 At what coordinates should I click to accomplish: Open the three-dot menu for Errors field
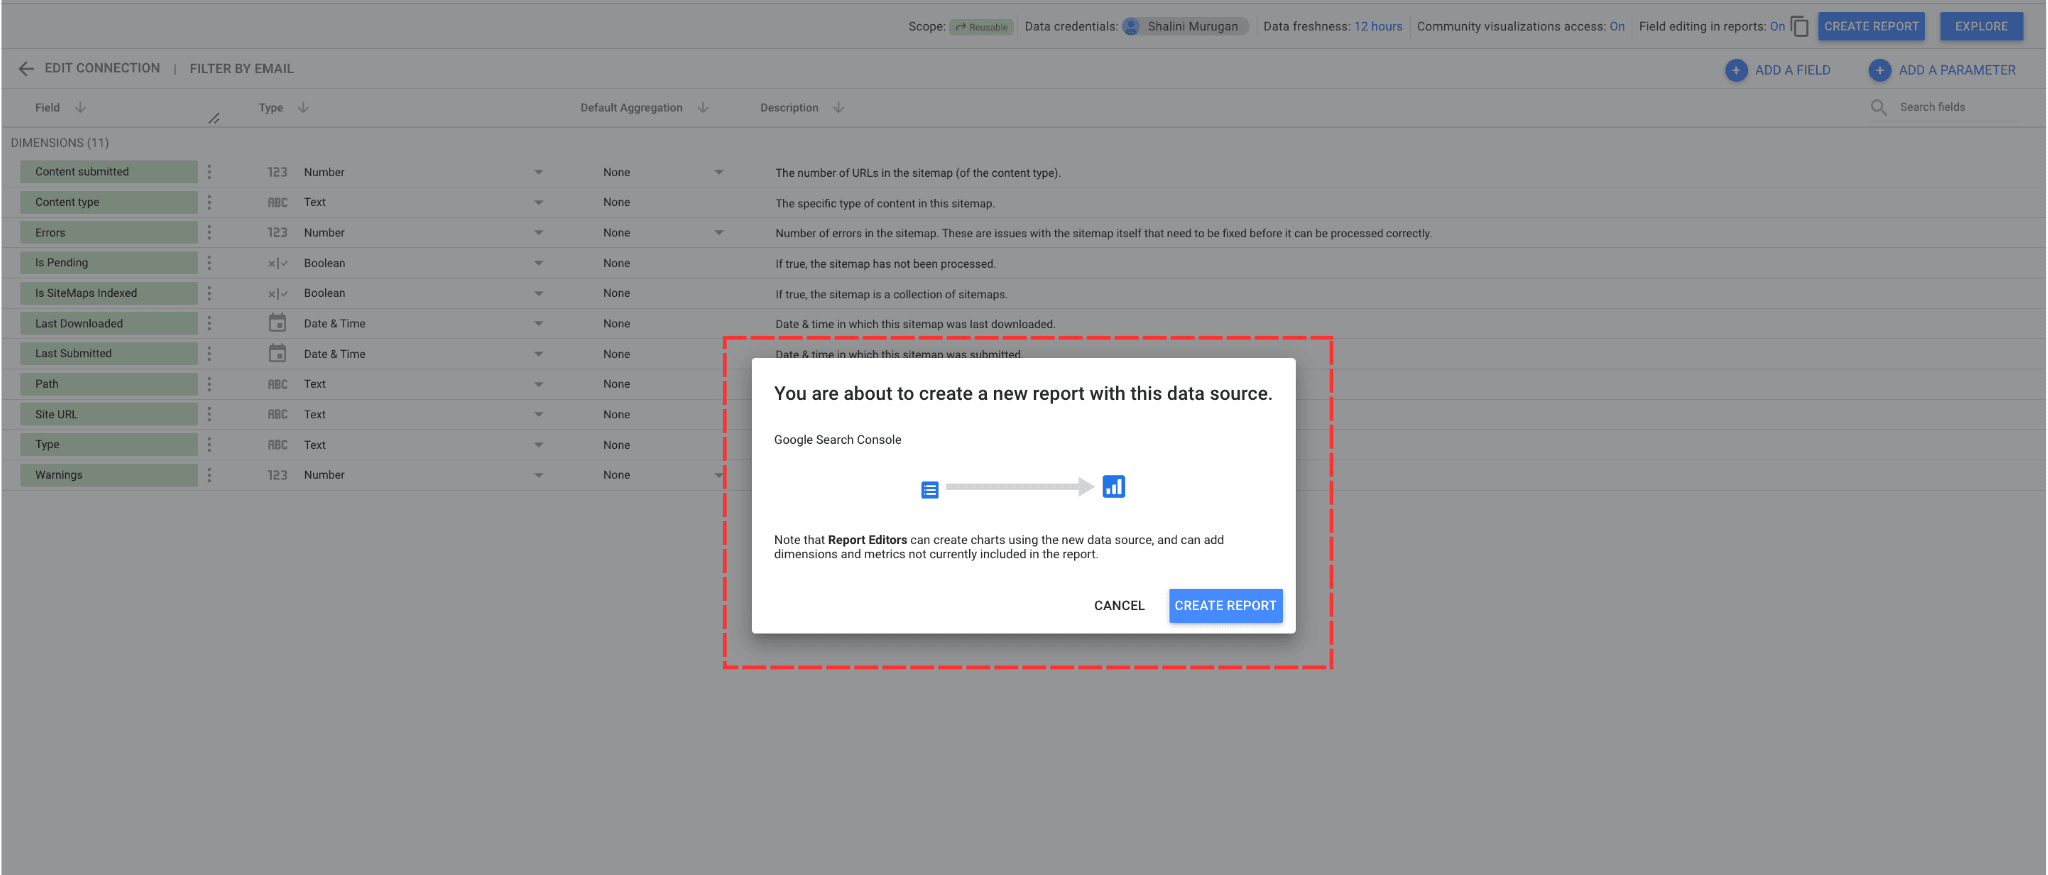tap(209, 233)
